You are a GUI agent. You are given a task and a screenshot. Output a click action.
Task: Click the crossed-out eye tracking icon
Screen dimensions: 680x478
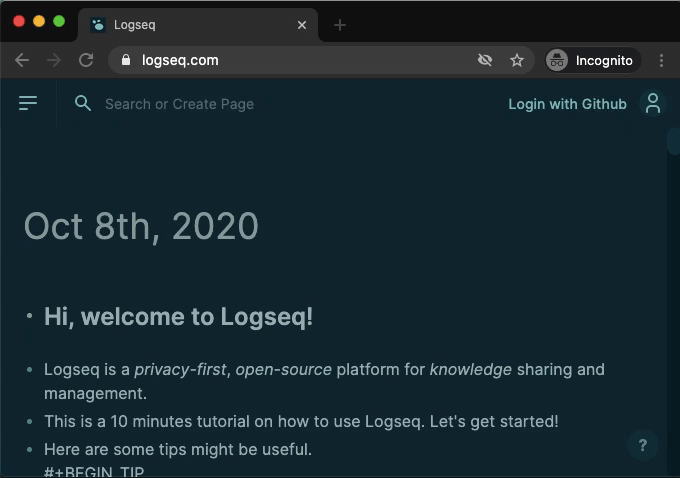click(x=485, y=60)
